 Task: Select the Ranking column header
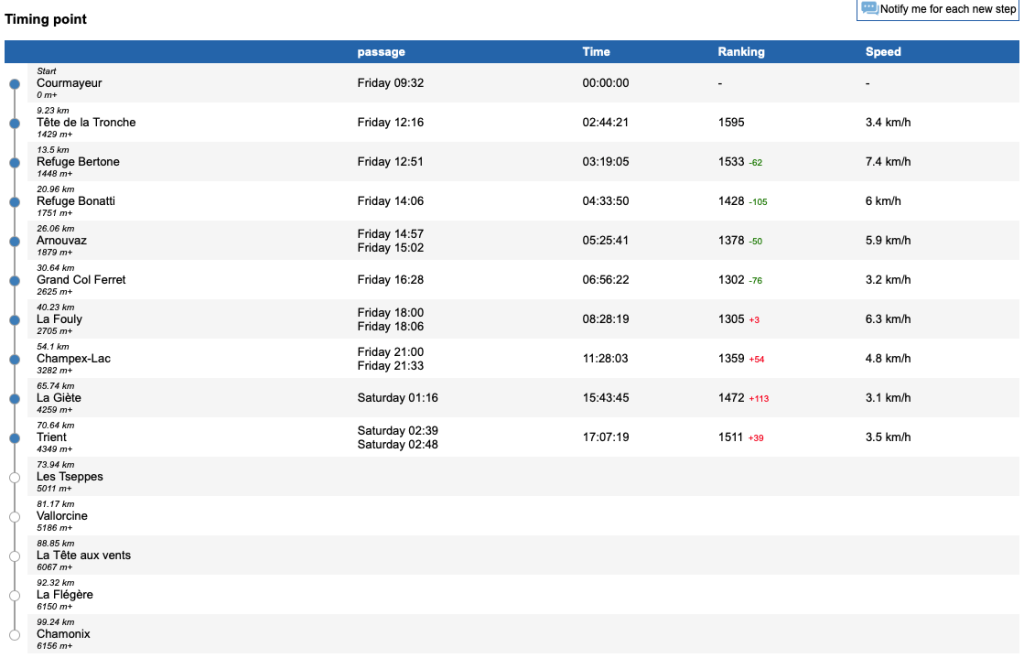[741, 52]
